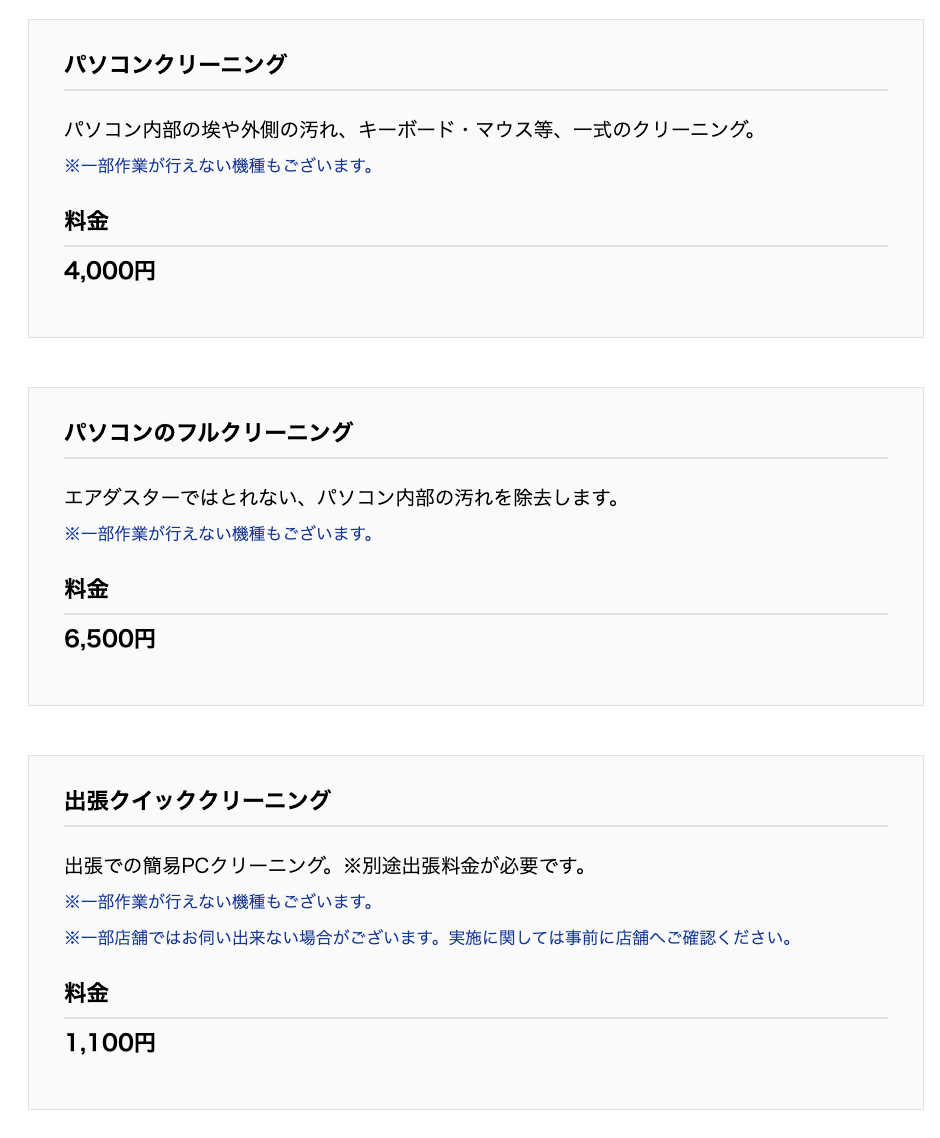Click the 料金 label above 4,000円
Image resolution: width=940 pixels, height=1138 pixels.
point(86,222)
